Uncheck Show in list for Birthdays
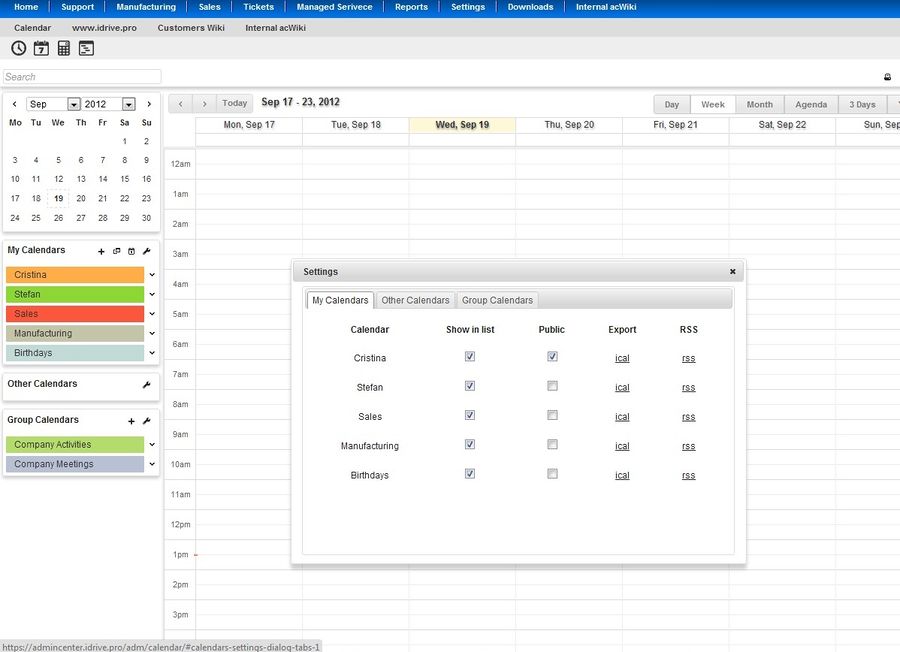900x652 pixels. tap(470, 474)
